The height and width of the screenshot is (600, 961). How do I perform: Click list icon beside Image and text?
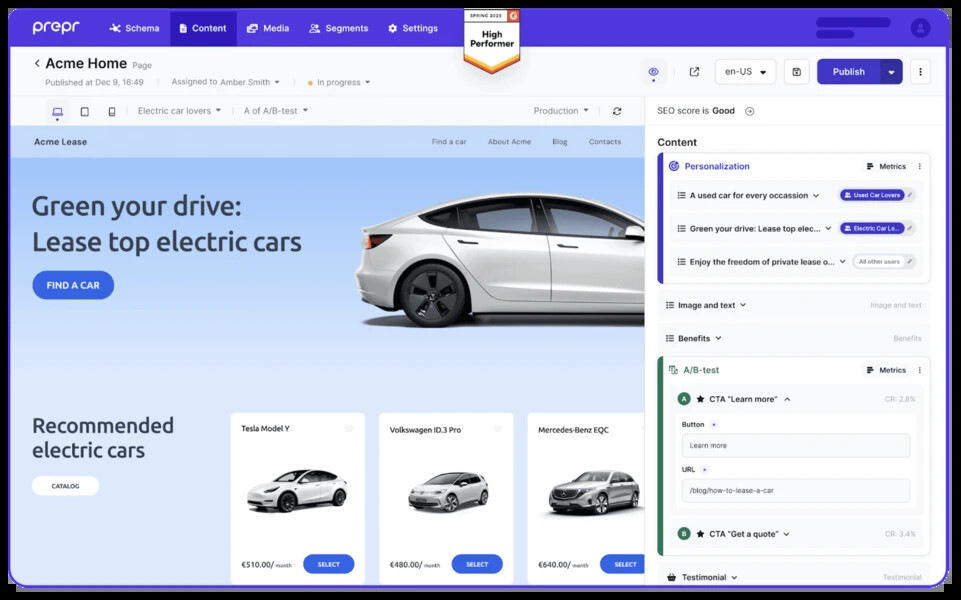tap(670, 305)
